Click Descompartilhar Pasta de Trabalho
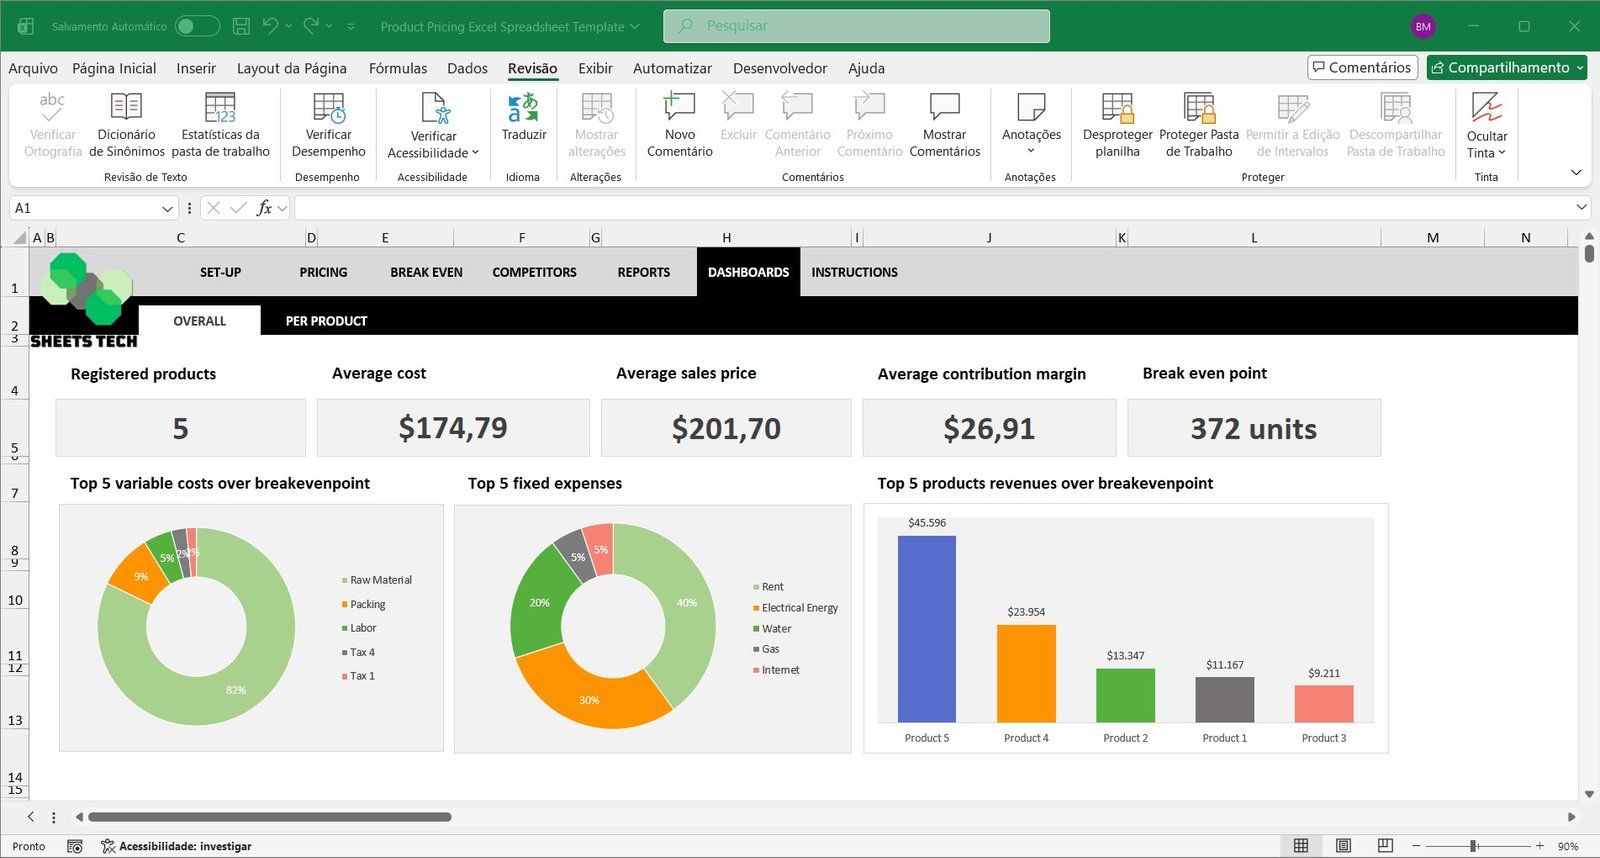1600x858 pixels. 1395,124
